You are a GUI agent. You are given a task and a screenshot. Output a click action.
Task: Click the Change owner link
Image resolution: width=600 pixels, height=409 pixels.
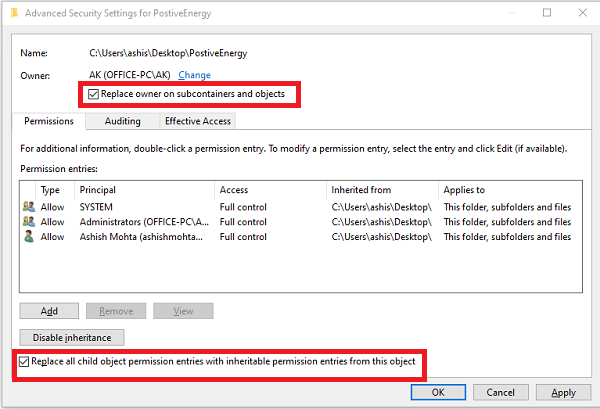(194, 75)
